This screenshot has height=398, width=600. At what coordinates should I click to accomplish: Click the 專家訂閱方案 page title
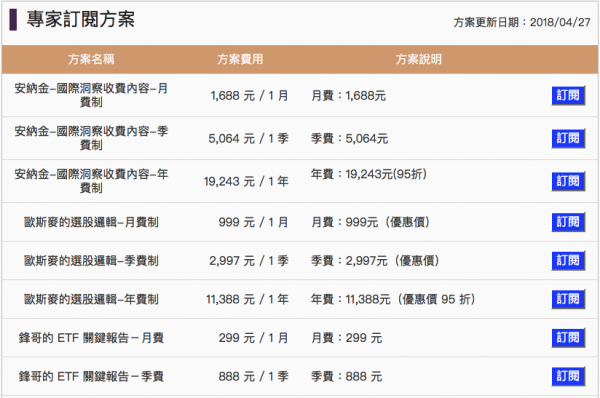[80, 19]
